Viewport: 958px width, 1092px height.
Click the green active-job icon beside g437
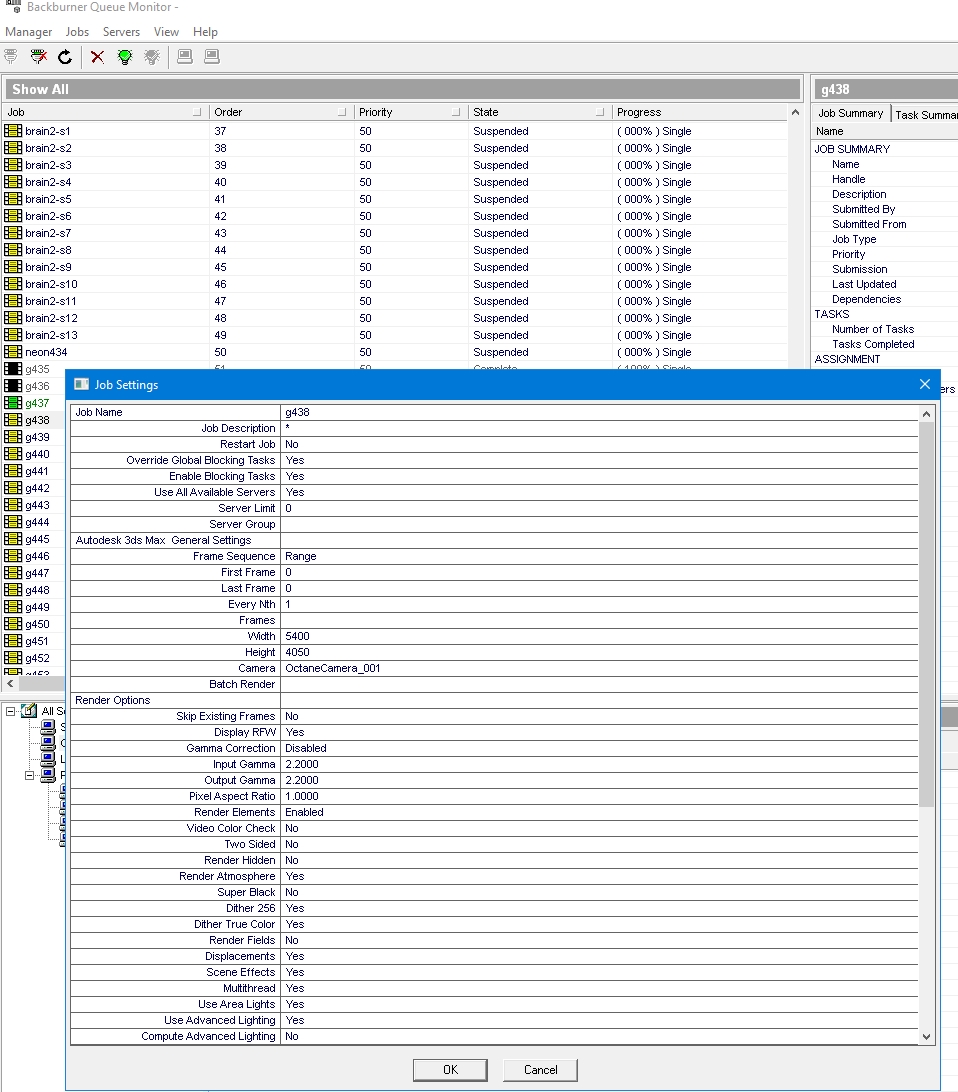pyautogui.click(x=13, y=403)
